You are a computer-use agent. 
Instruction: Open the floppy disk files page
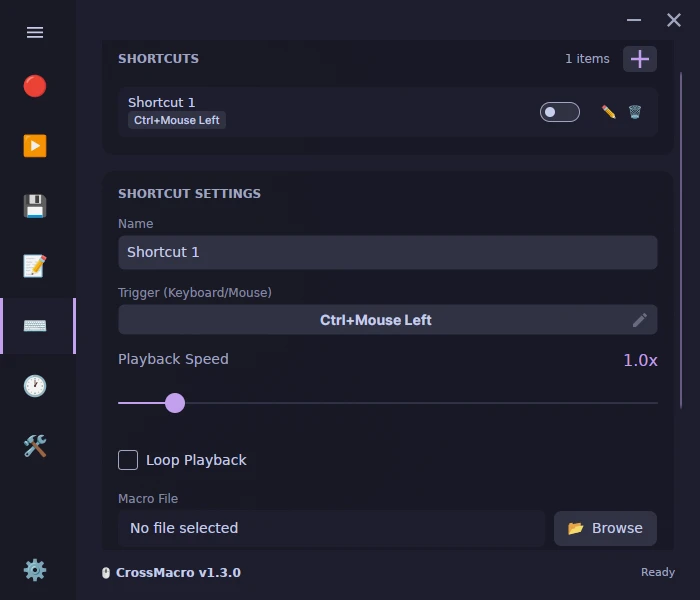[35, 206]
